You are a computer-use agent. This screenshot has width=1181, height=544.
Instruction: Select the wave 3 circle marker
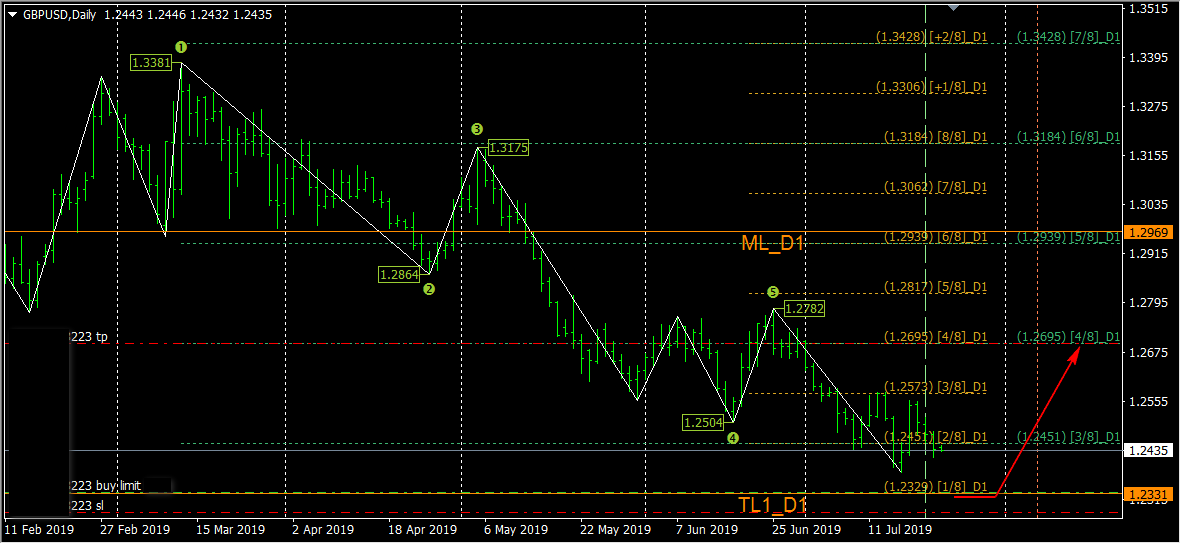pos(477,129)
